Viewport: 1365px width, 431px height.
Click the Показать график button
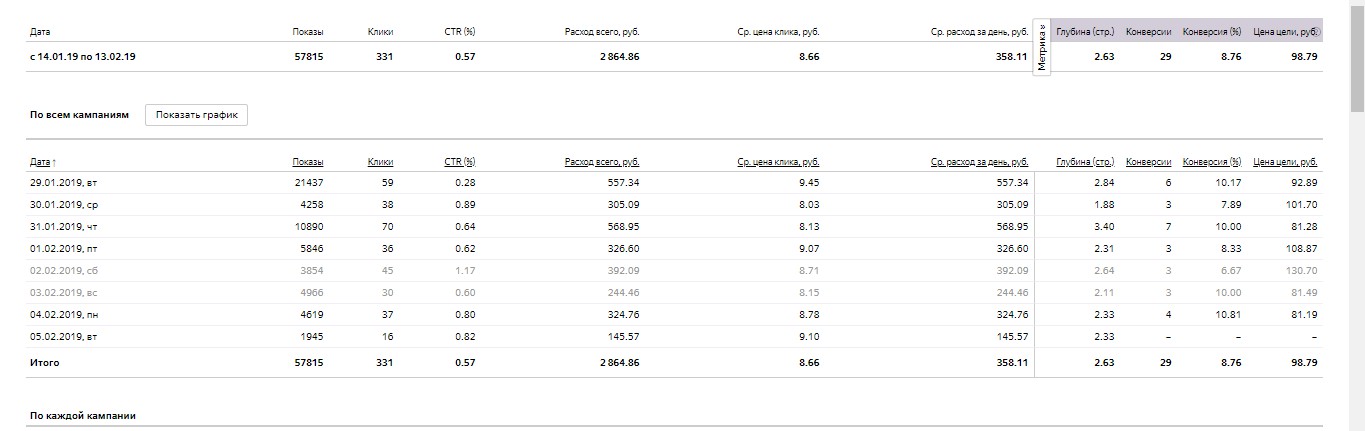coord(196,115)
